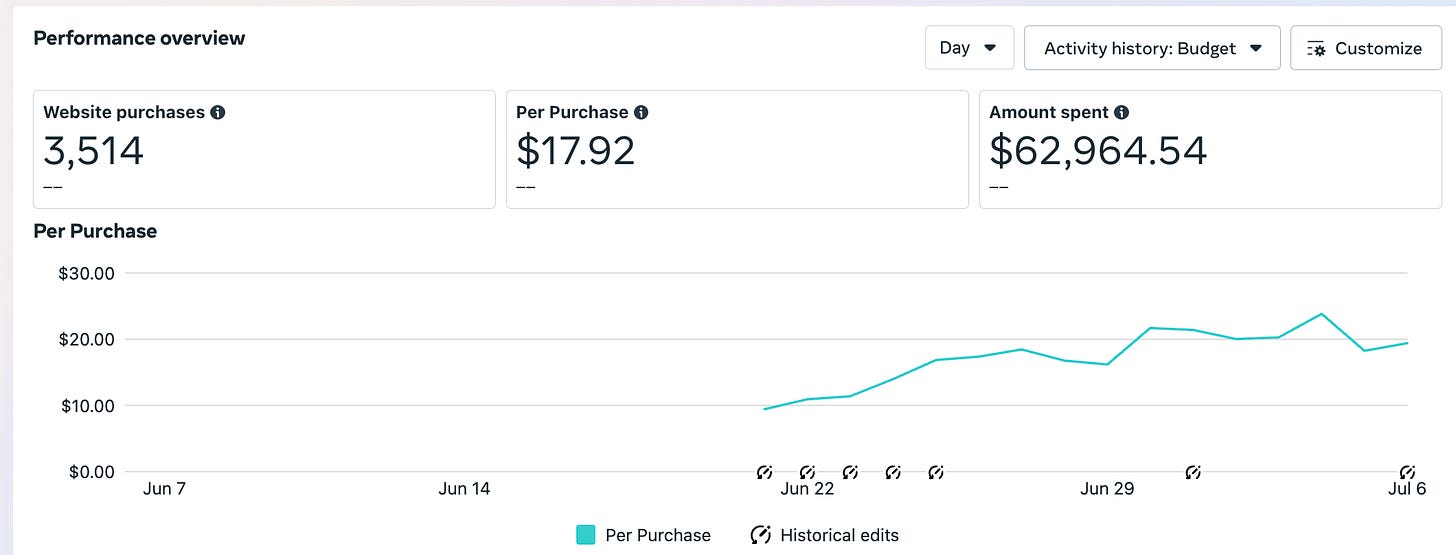Click the peak point of the teal line
1456x555 pixels.
(1322, 314)
